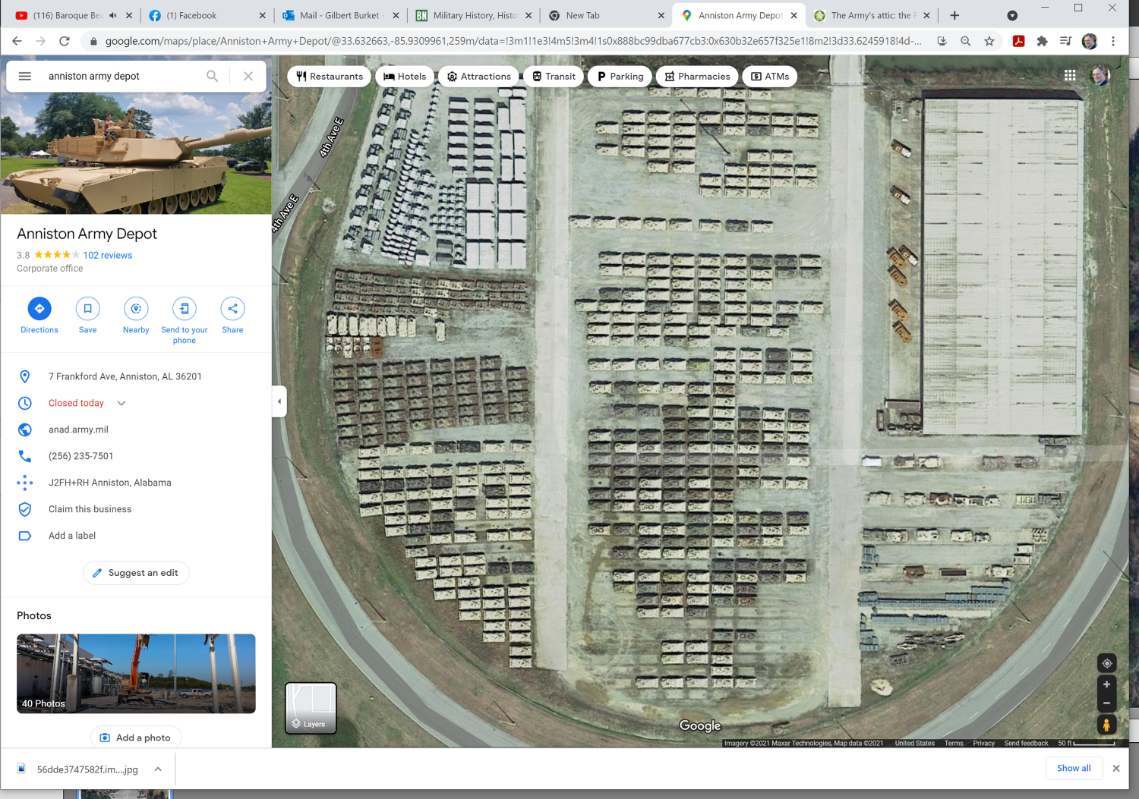Clear the anniston army depot search
Viewport: 1139px width, 799px height.
pos(248,76)
